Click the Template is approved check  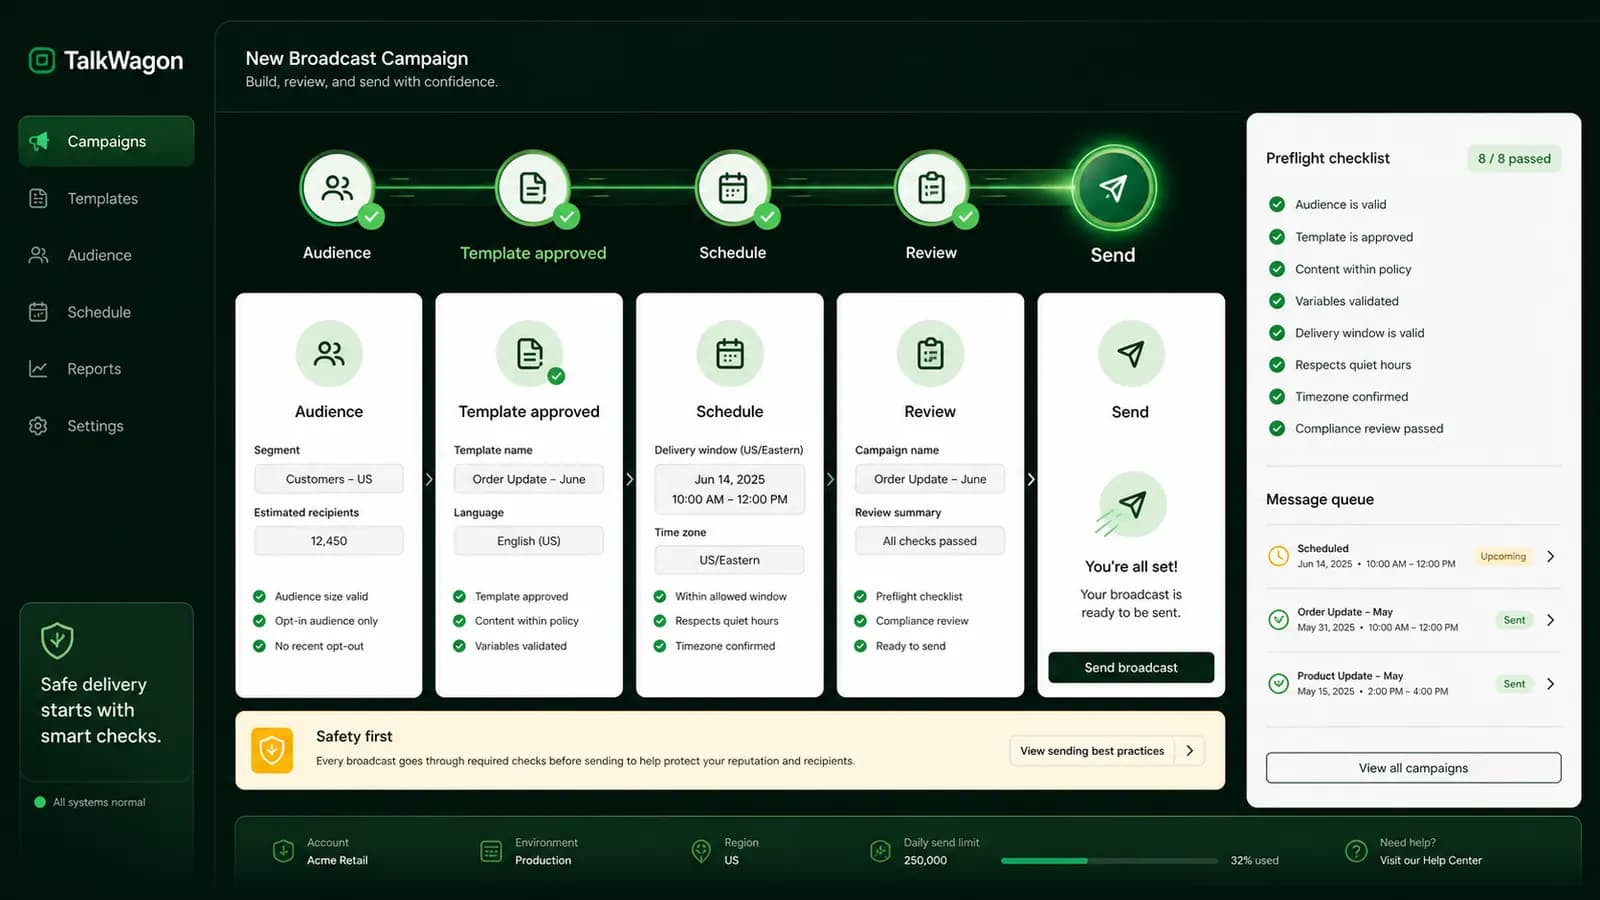point(1277,237)
